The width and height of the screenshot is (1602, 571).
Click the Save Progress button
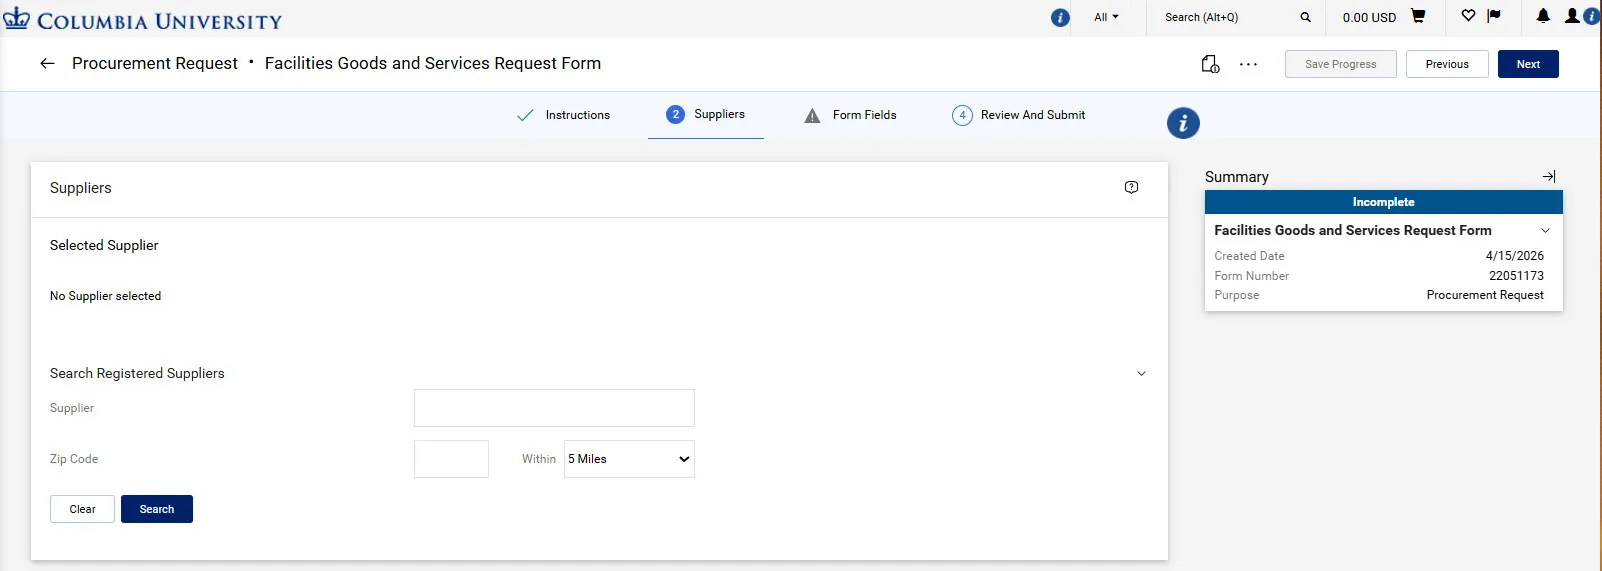(1340, 64)
